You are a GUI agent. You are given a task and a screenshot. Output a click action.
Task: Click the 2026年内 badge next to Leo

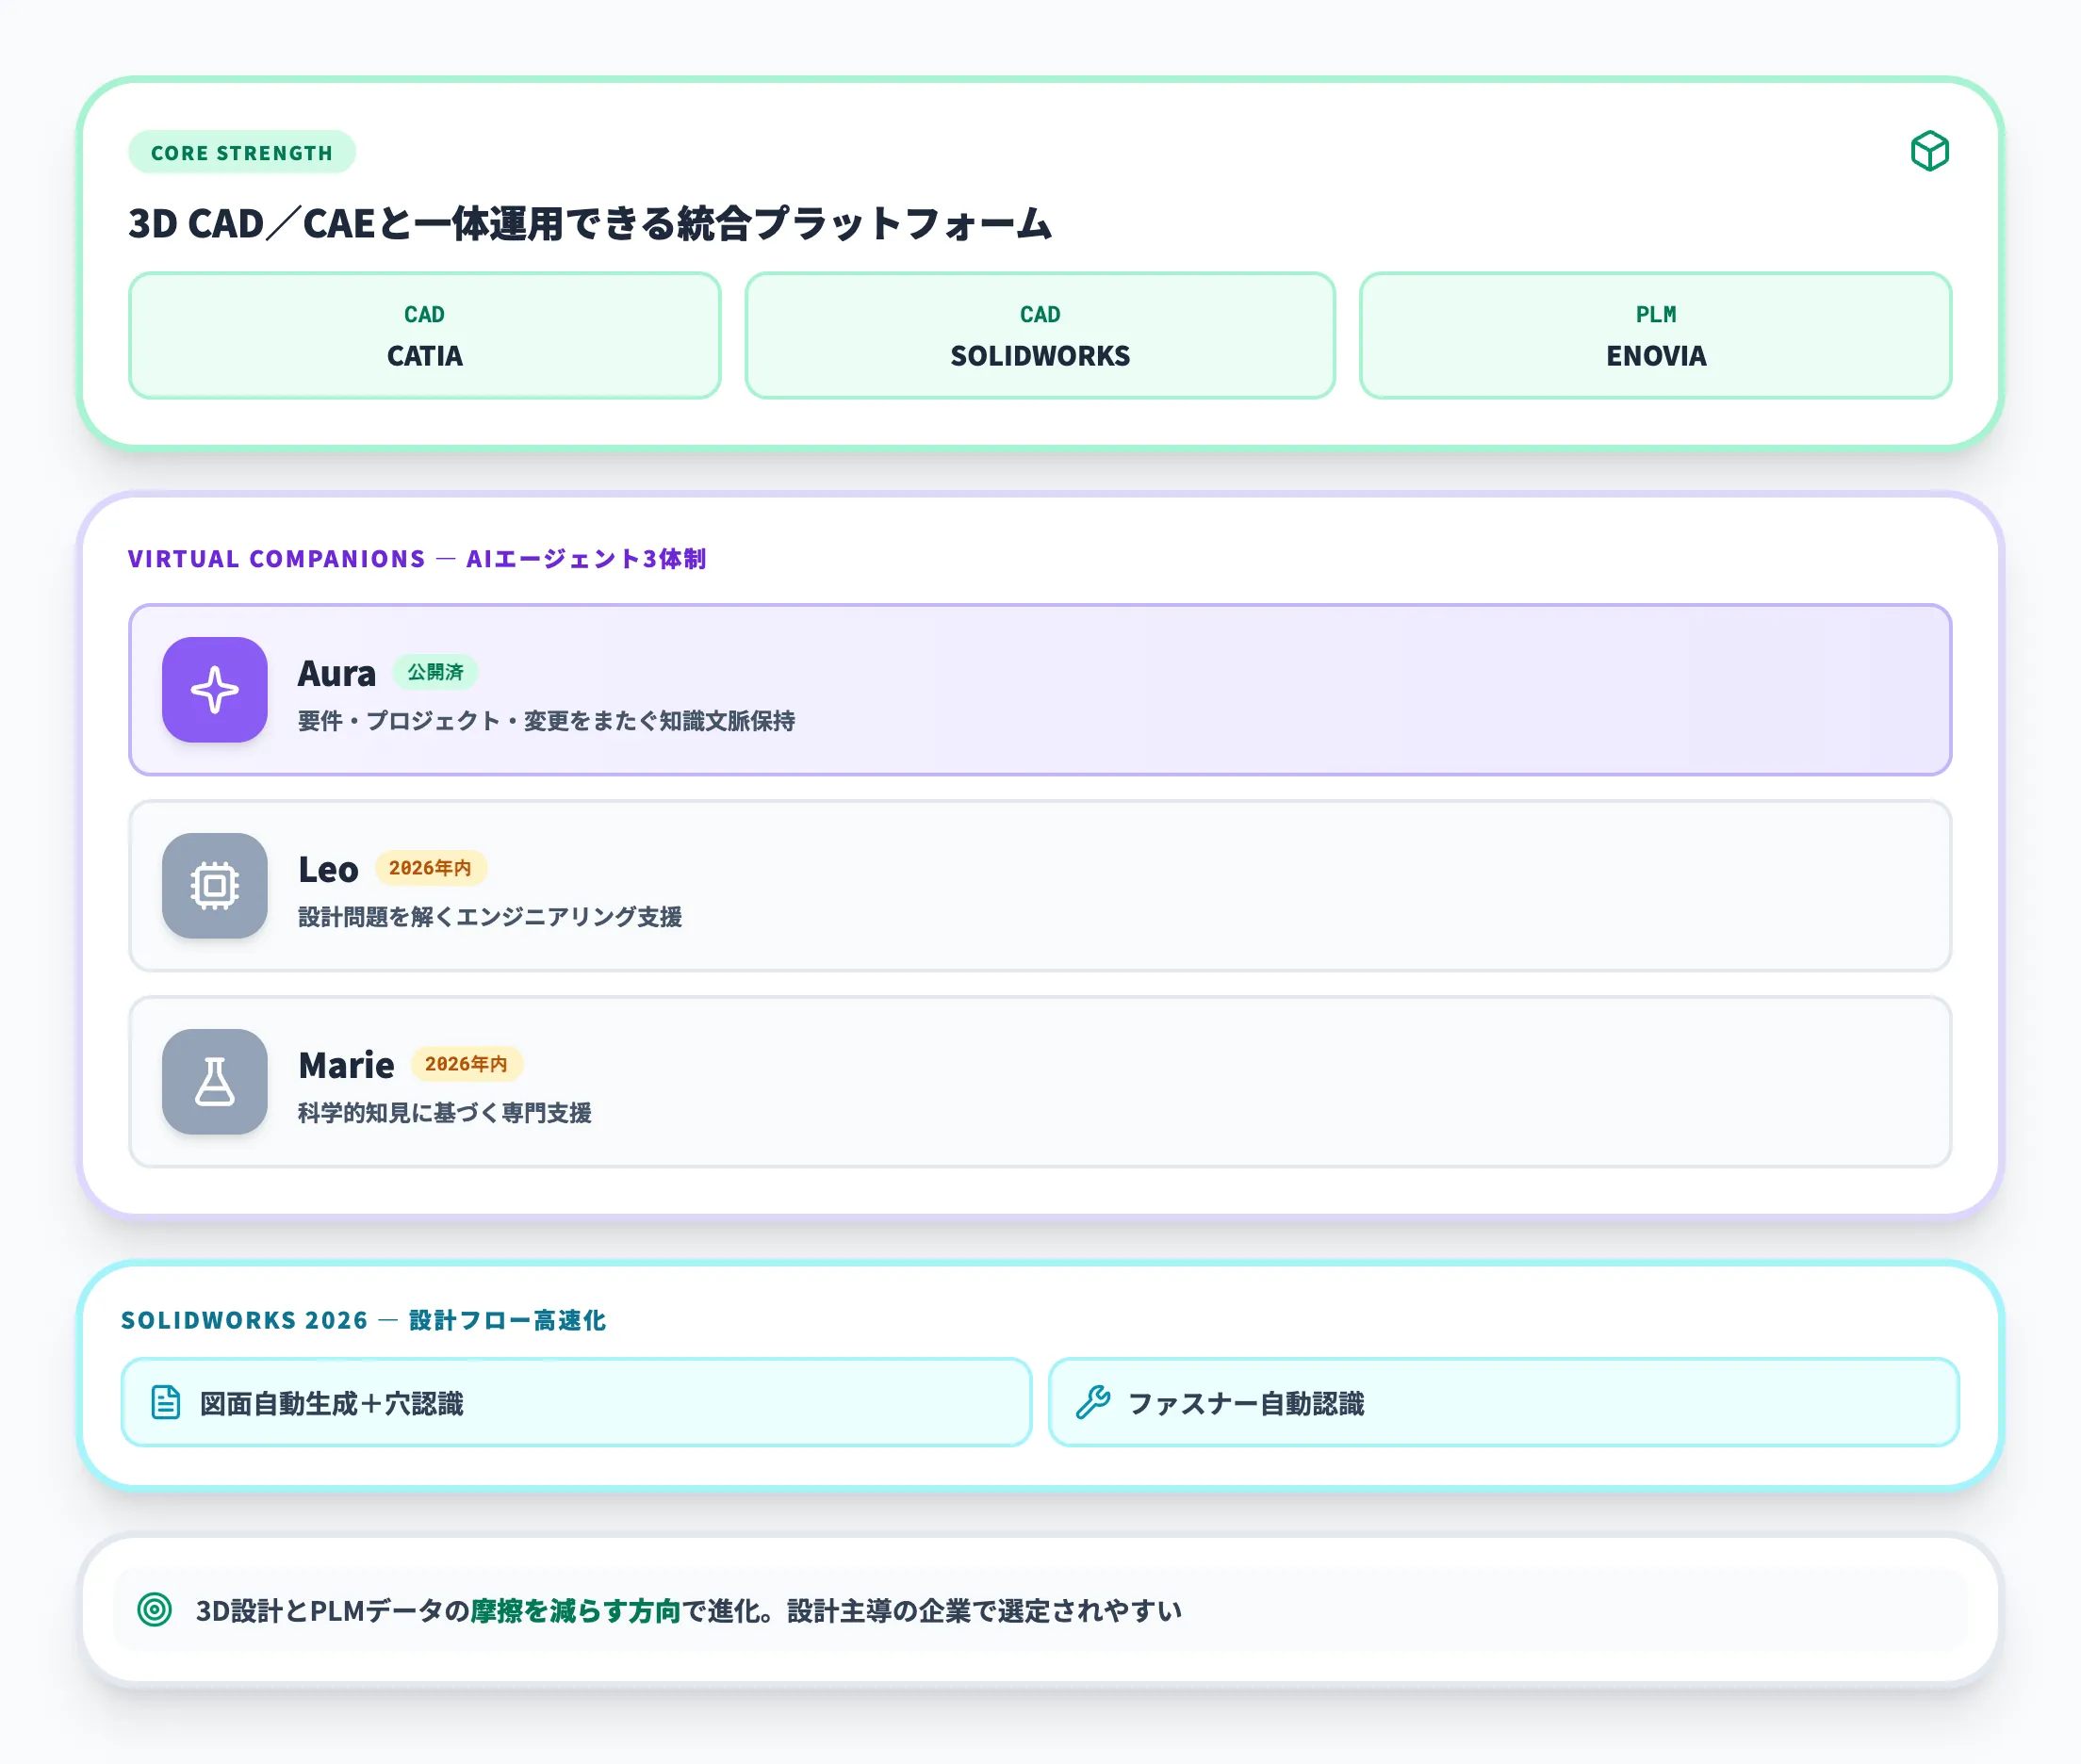pyautogui.click(x=430, y=868)
